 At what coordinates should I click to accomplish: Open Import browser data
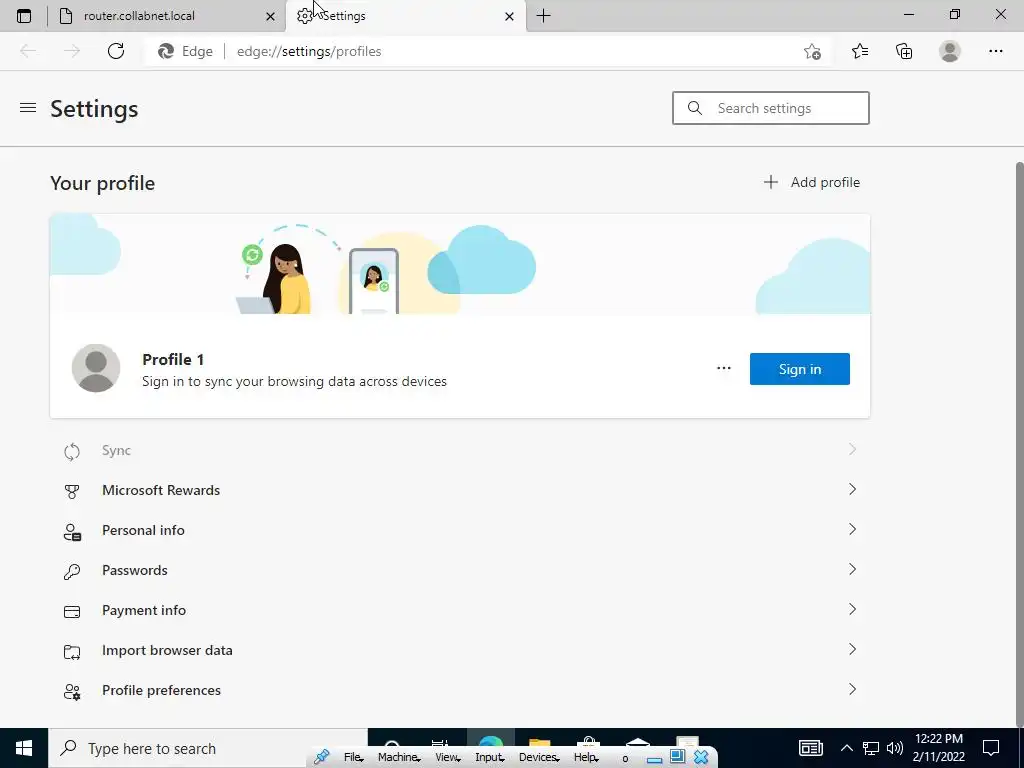460,650
